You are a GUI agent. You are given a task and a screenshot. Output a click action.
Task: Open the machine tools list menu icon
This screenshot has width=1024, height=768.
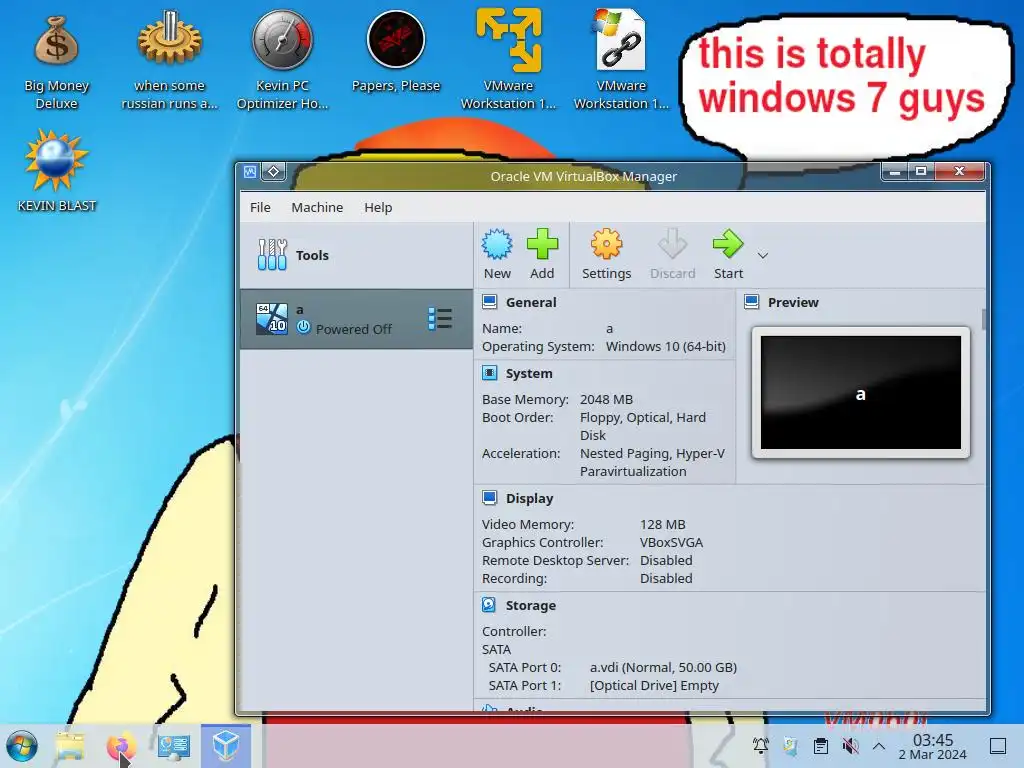click(440, 319)
